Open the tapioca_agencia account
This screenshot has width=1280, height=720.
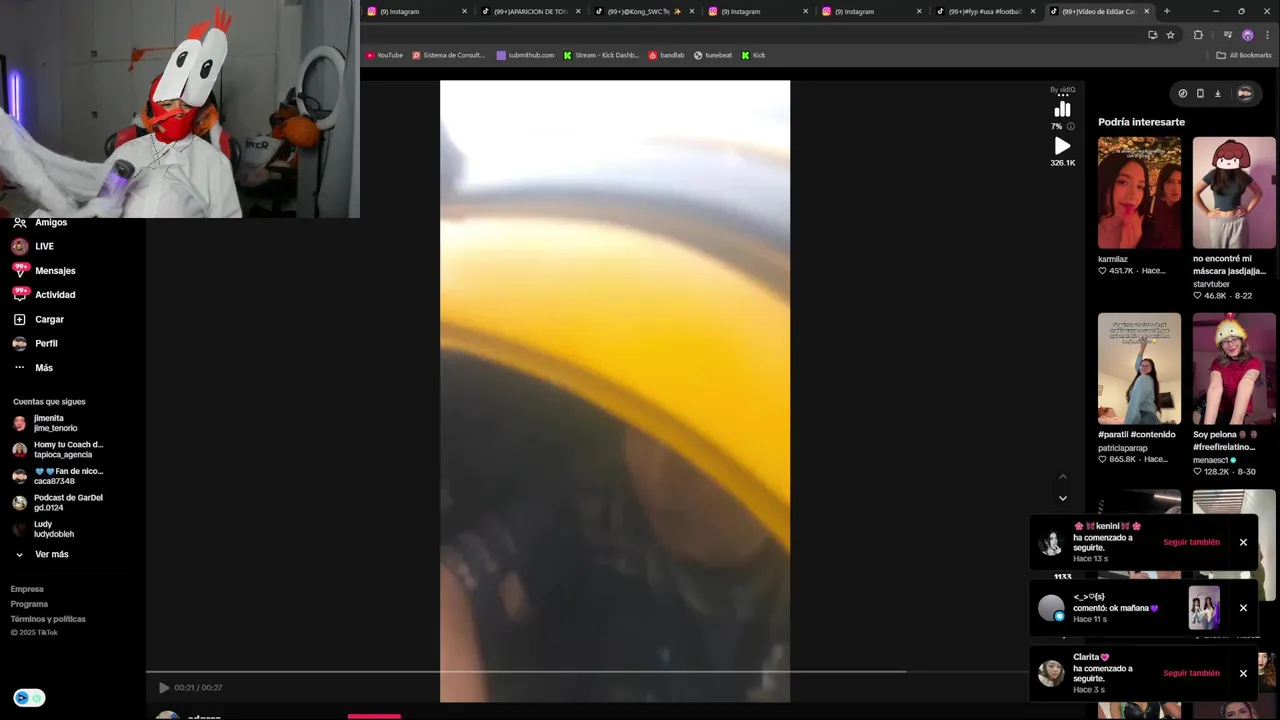tap(58, 450)
